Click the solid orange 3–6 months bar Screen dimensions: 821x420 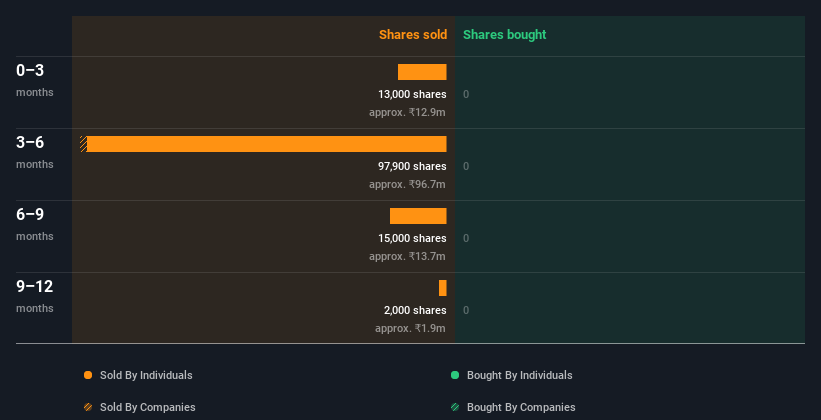click(x=267, y=144)
